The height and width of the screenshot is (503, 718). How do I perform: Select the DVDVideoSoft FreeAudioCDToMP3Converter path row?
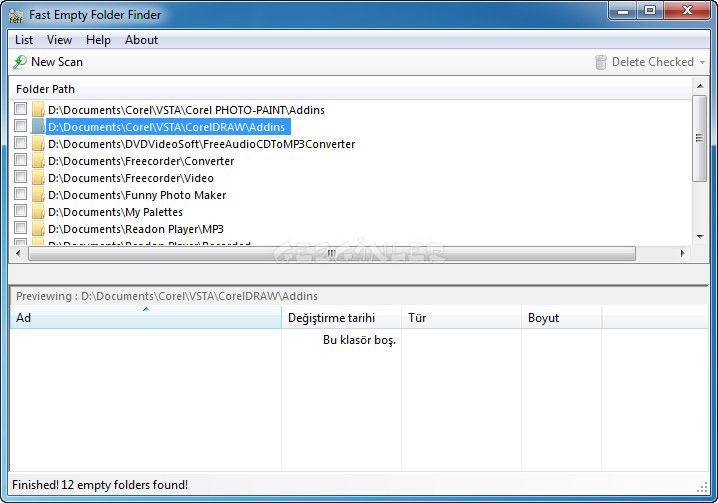pos(201,144)
